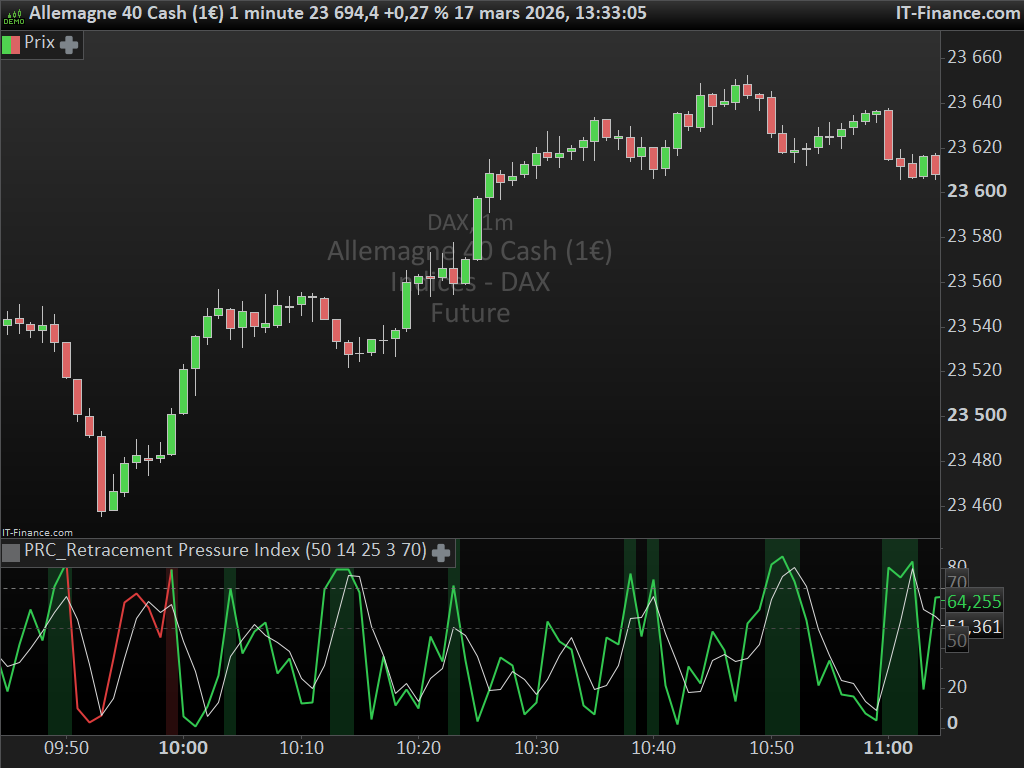Click the small IT-Finance.com label above indicator
The image size is (1024, 768).
coord(37,532)
